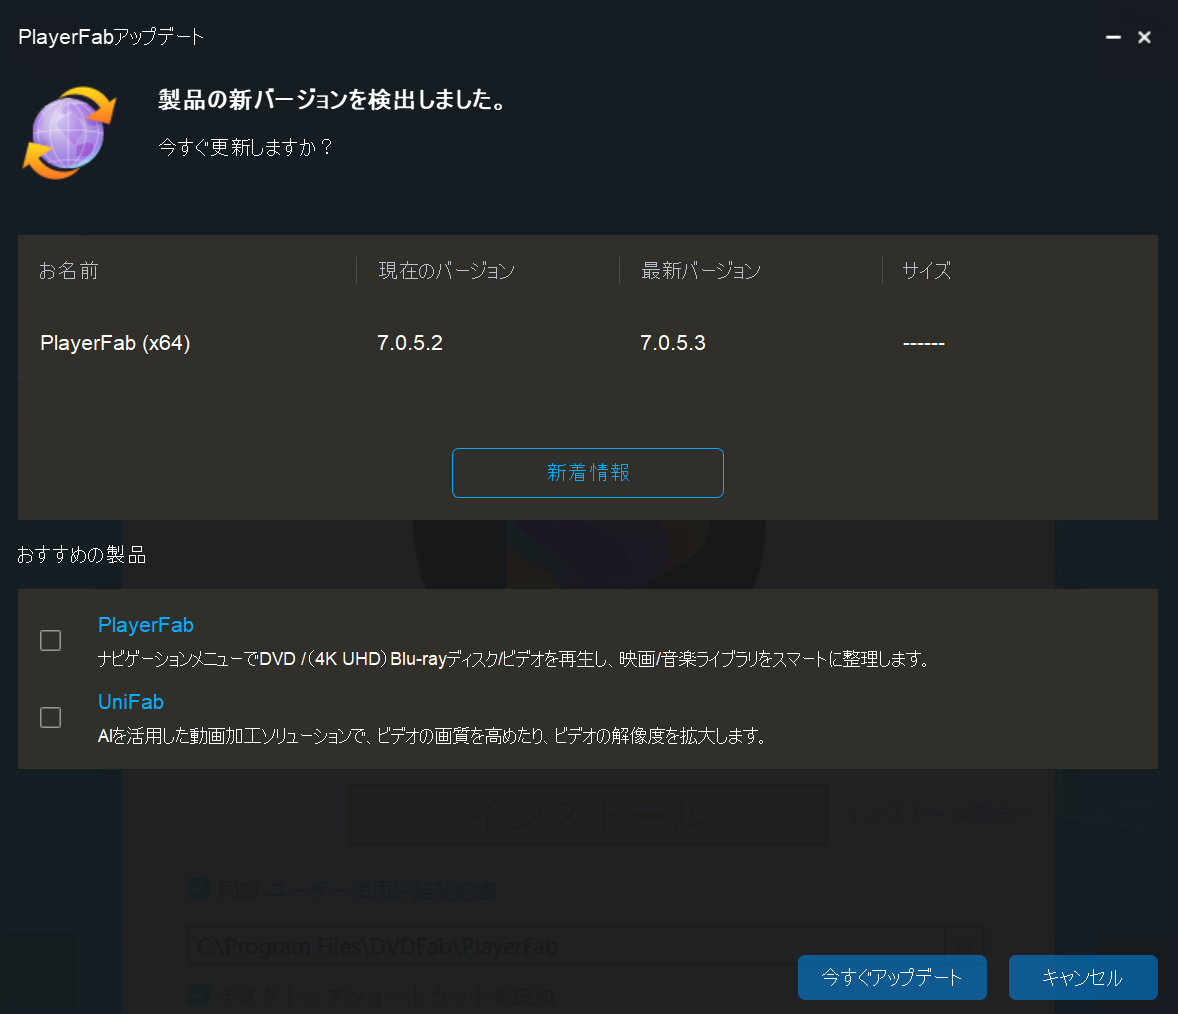Click the 今すぐ更新しますか？ prompt text
The height and width of the screenshot is (1014, 1178).
pyautogui.click(x=245, y=147)
